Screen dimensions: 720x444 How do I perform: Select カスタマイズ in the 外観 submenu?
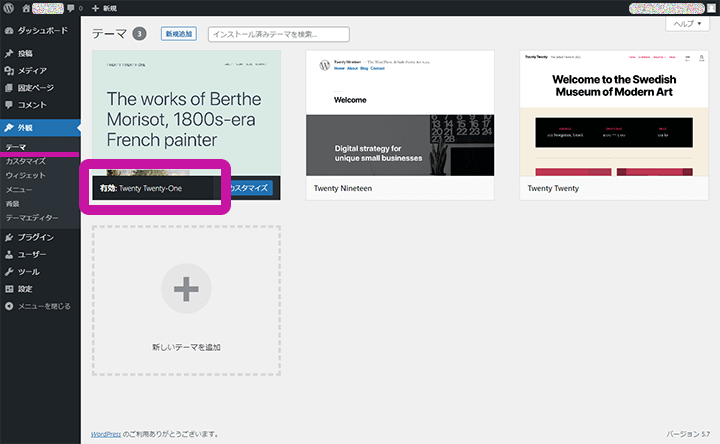[x=26, y=161]
